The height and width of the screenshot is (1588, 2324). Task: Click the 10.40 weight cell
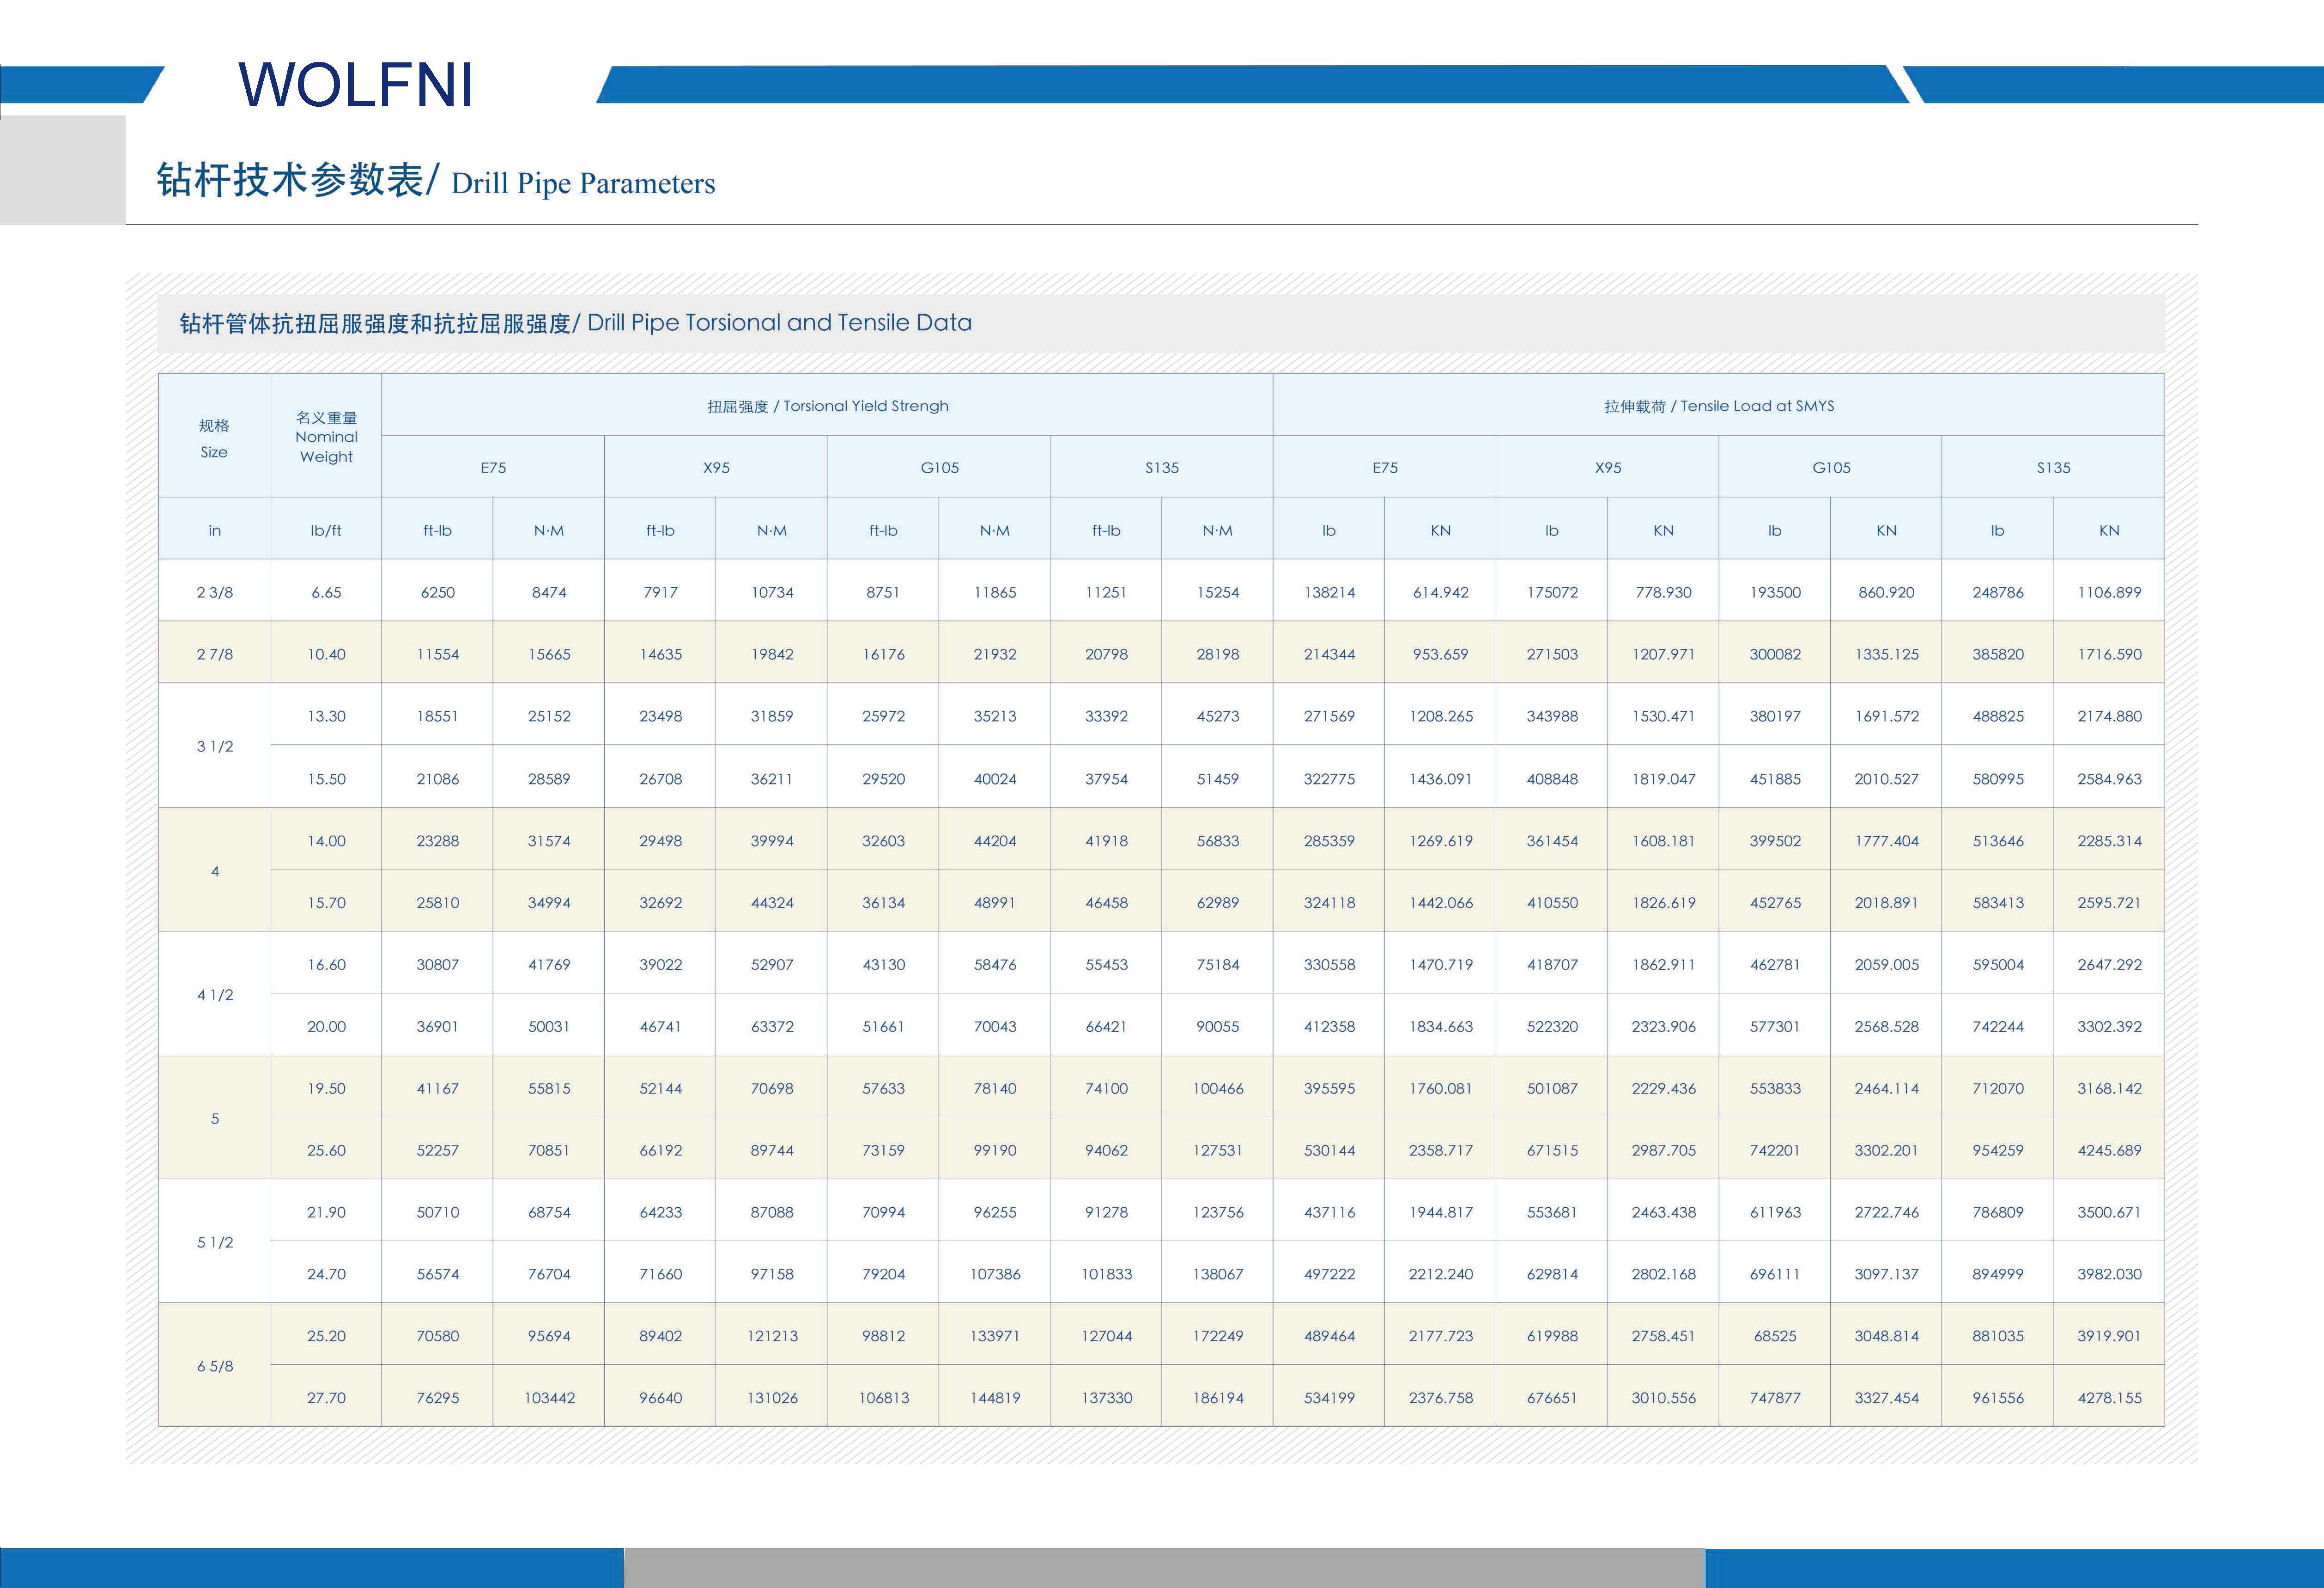click(x=326, y=654)
